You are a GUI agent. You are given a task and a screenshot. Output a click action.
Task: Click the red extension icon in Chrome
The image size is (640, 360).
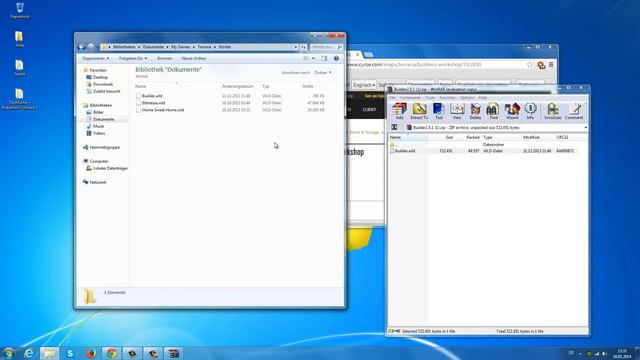(x=541, y=65)
